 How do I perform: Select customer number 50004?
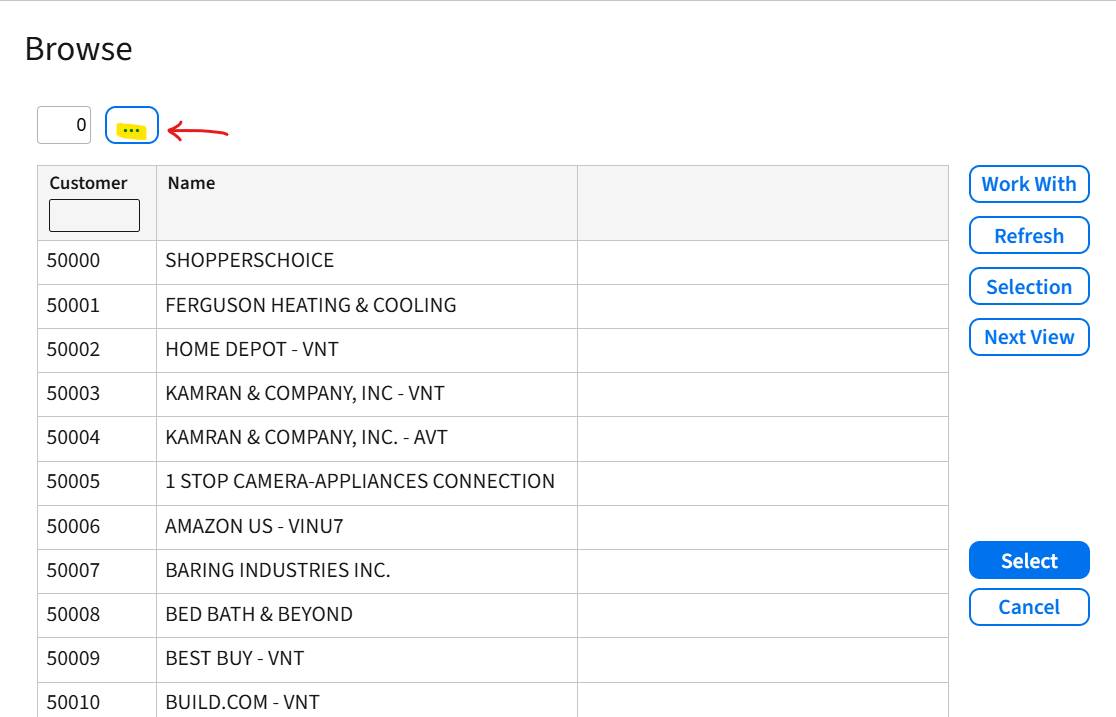click(73, 438)
